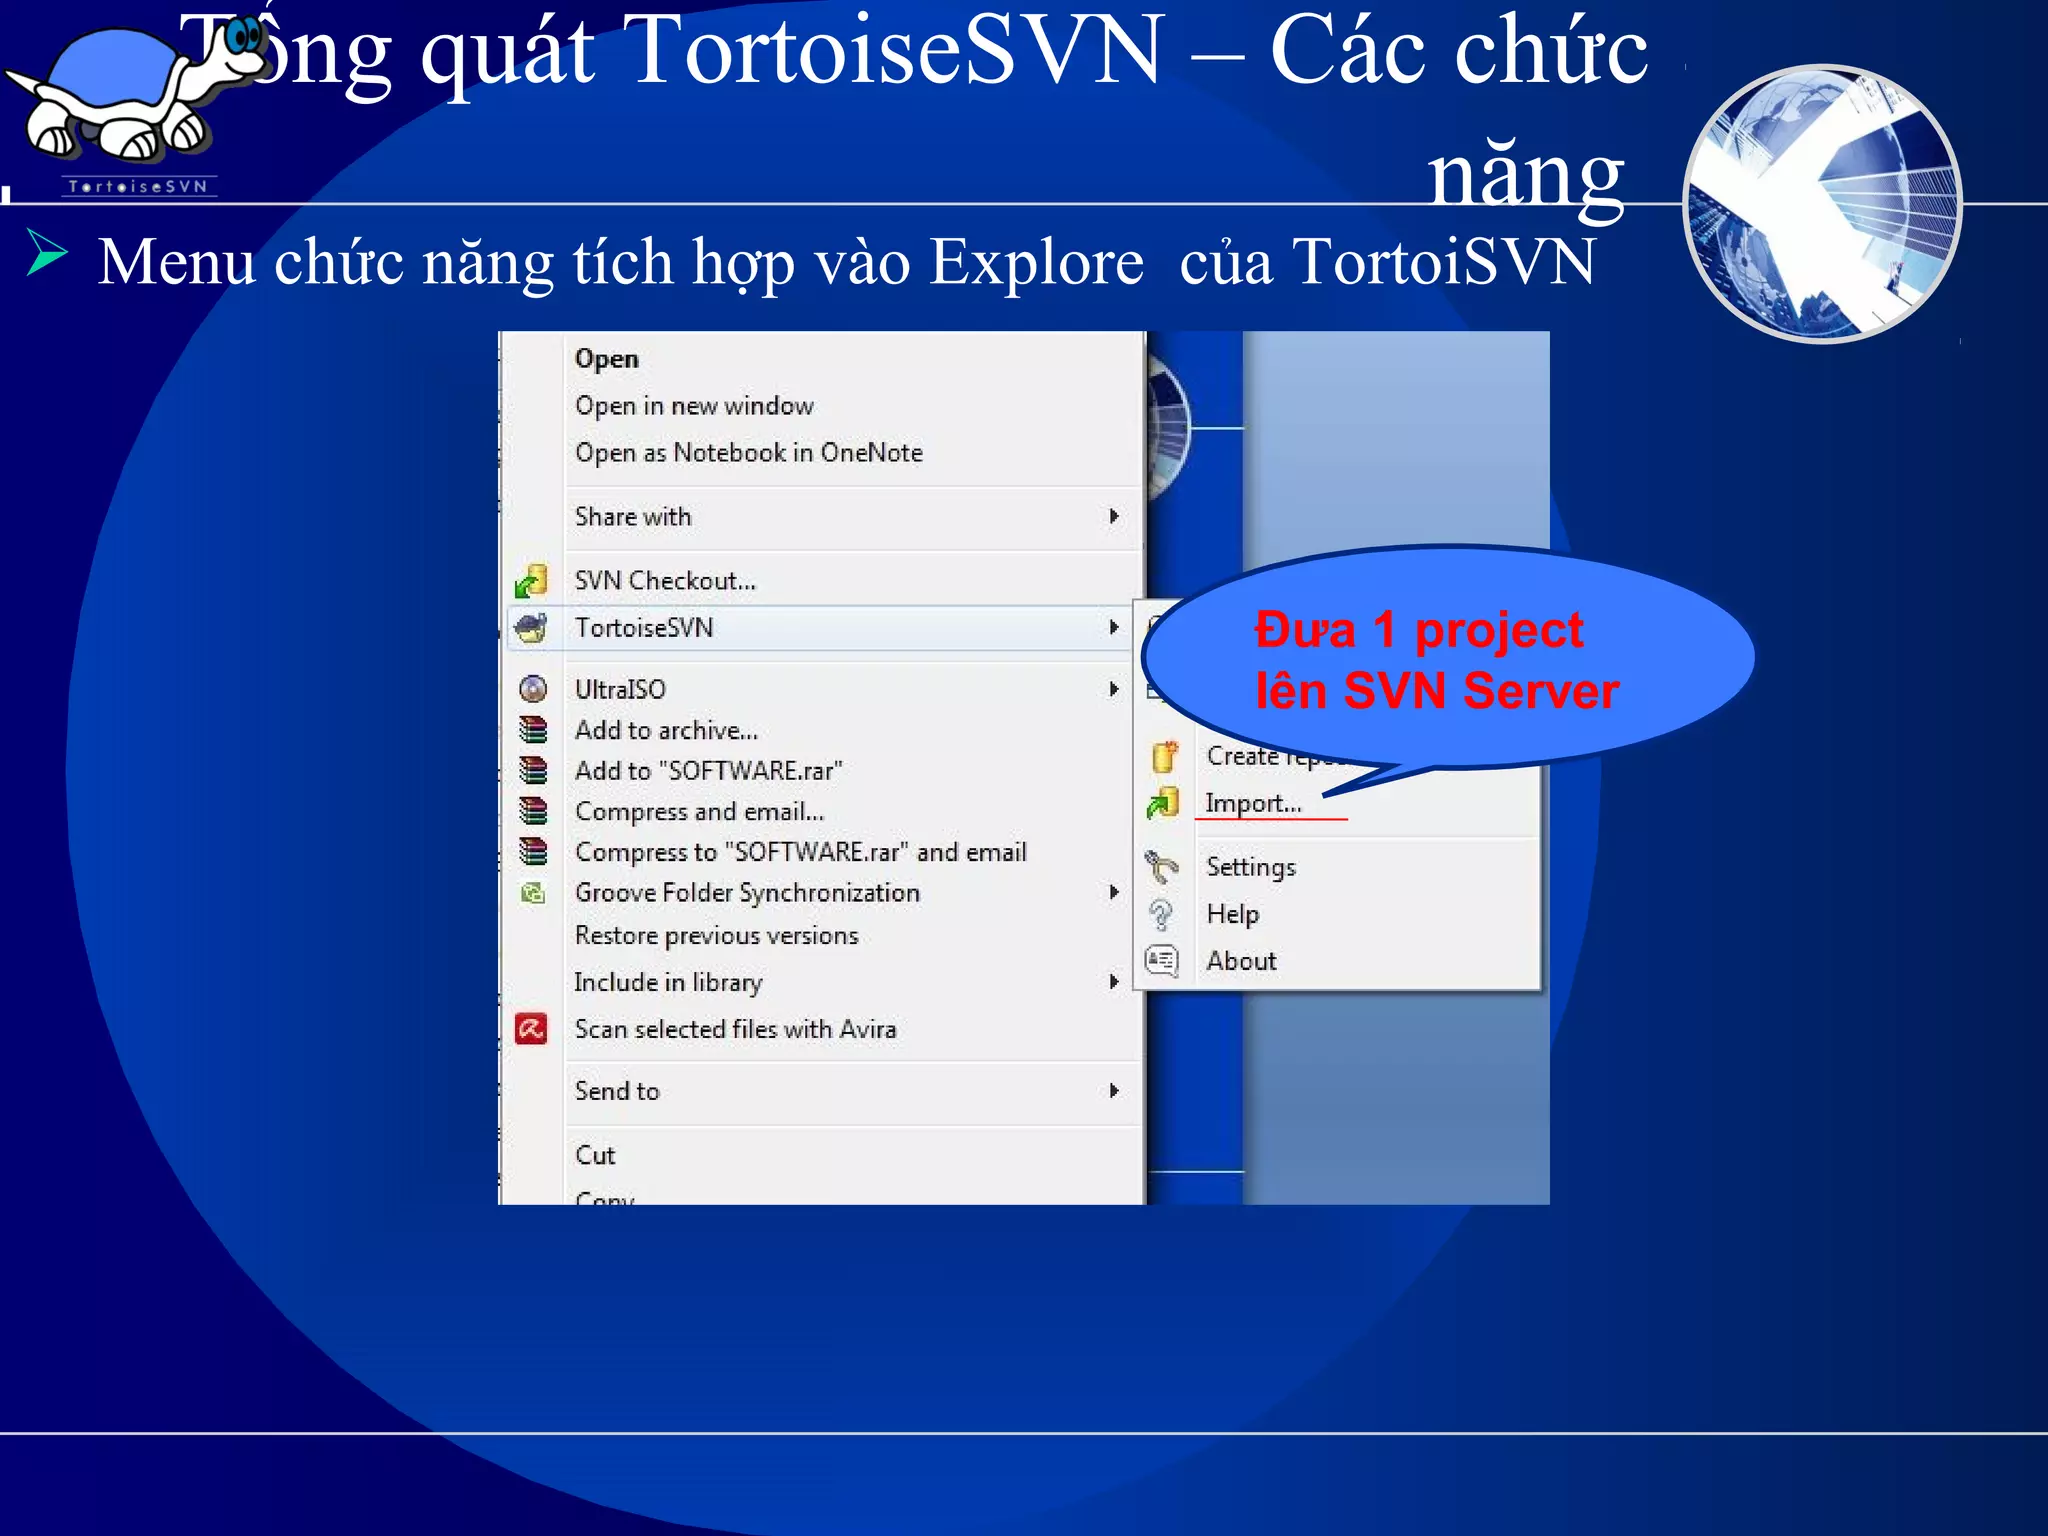Viewport: 2048px width, 1536px height.
Task: Expand the TortoiseSVN submenu arrow
Action: point(1113,627)
